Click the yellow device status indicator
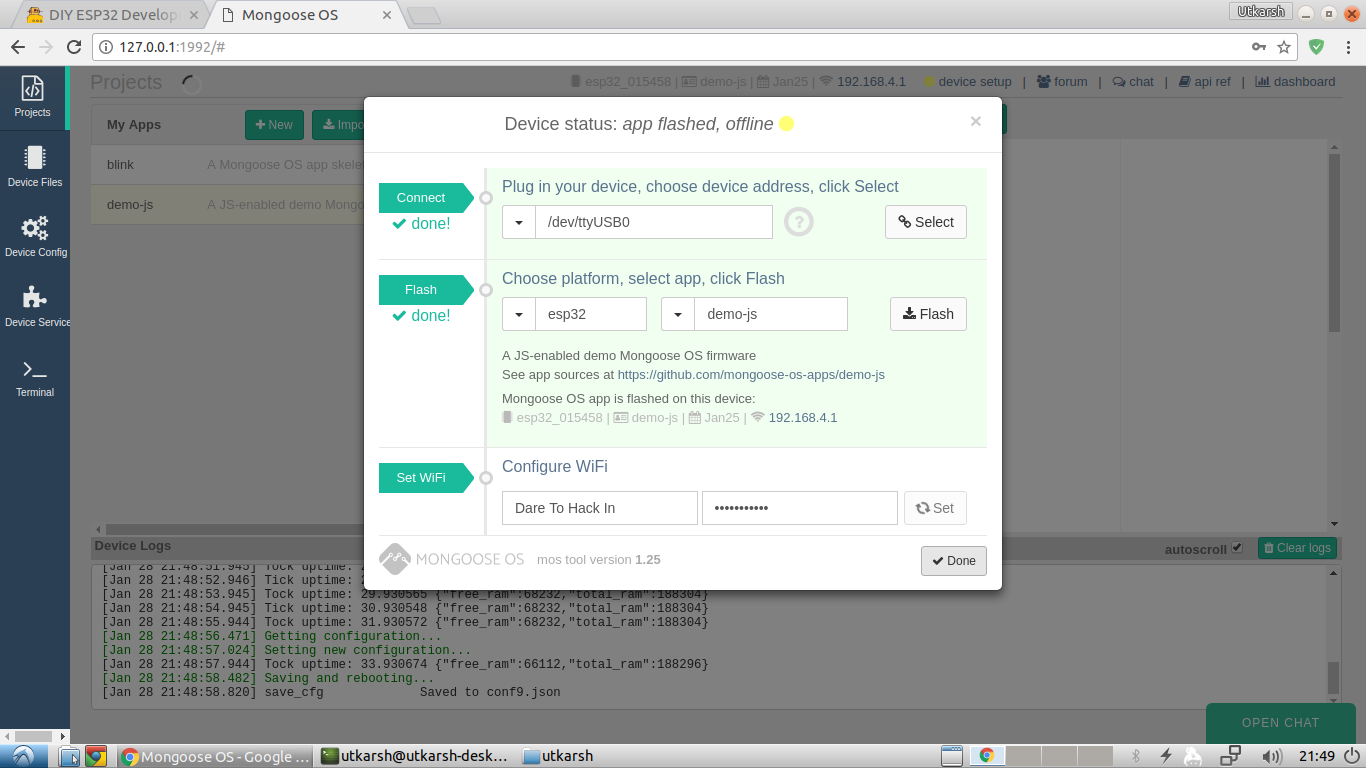Image resolution: width=1366 pixels, height=768 pixels. click(786, 124)
